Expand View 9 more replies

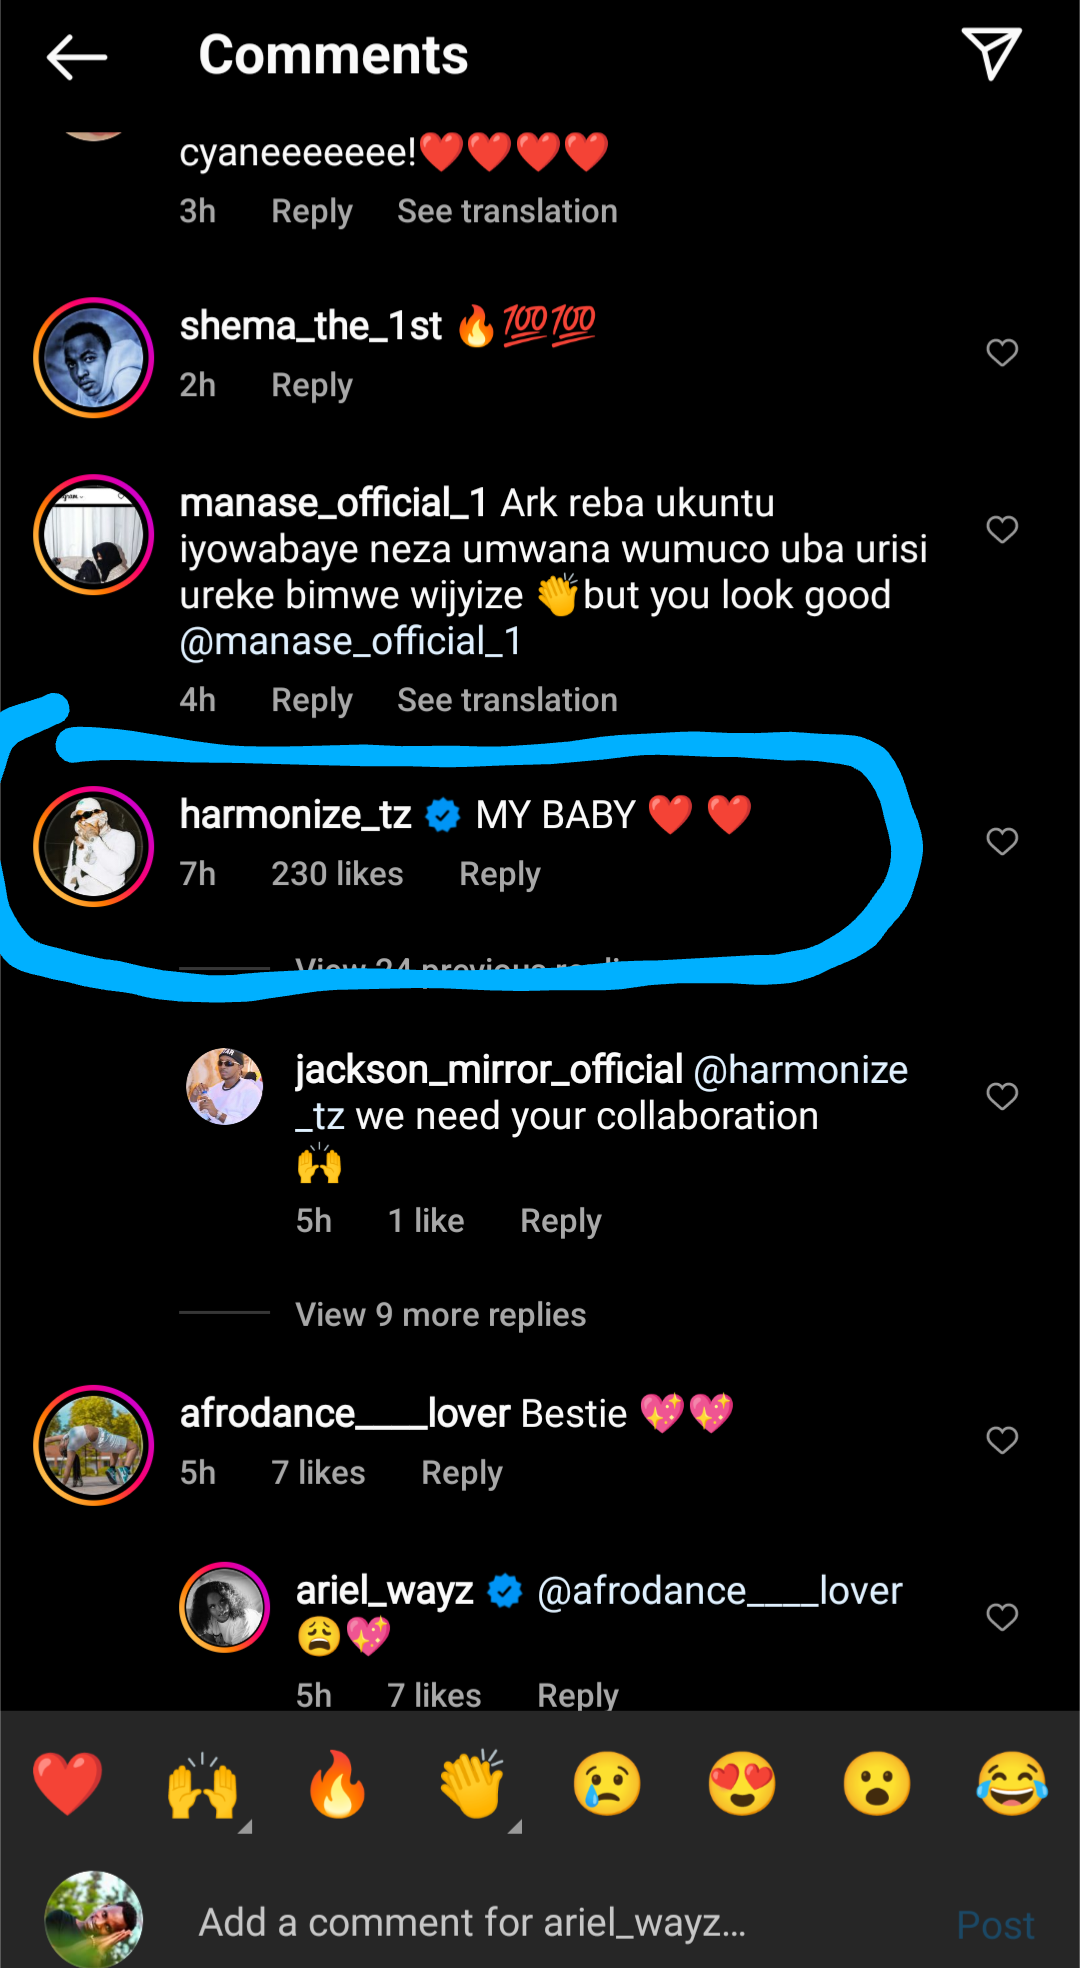440,1314
